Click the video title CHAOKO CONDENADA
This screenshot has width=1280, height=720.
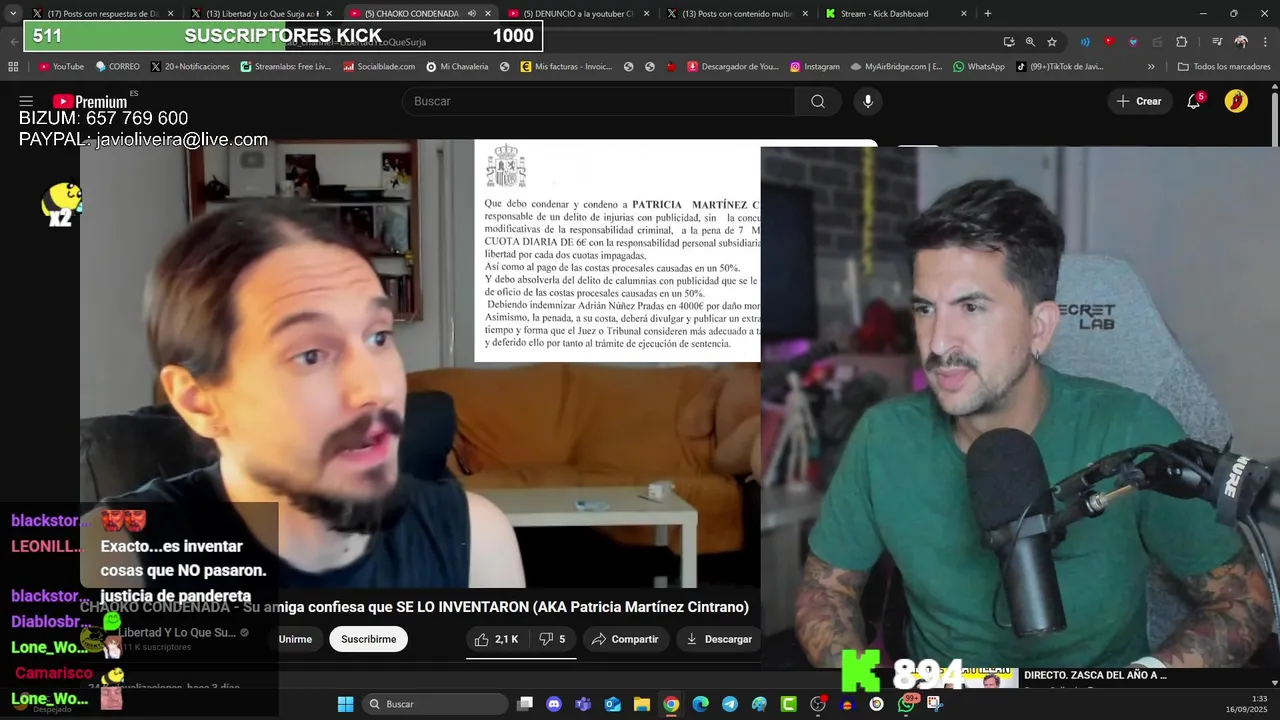(414, 607)
